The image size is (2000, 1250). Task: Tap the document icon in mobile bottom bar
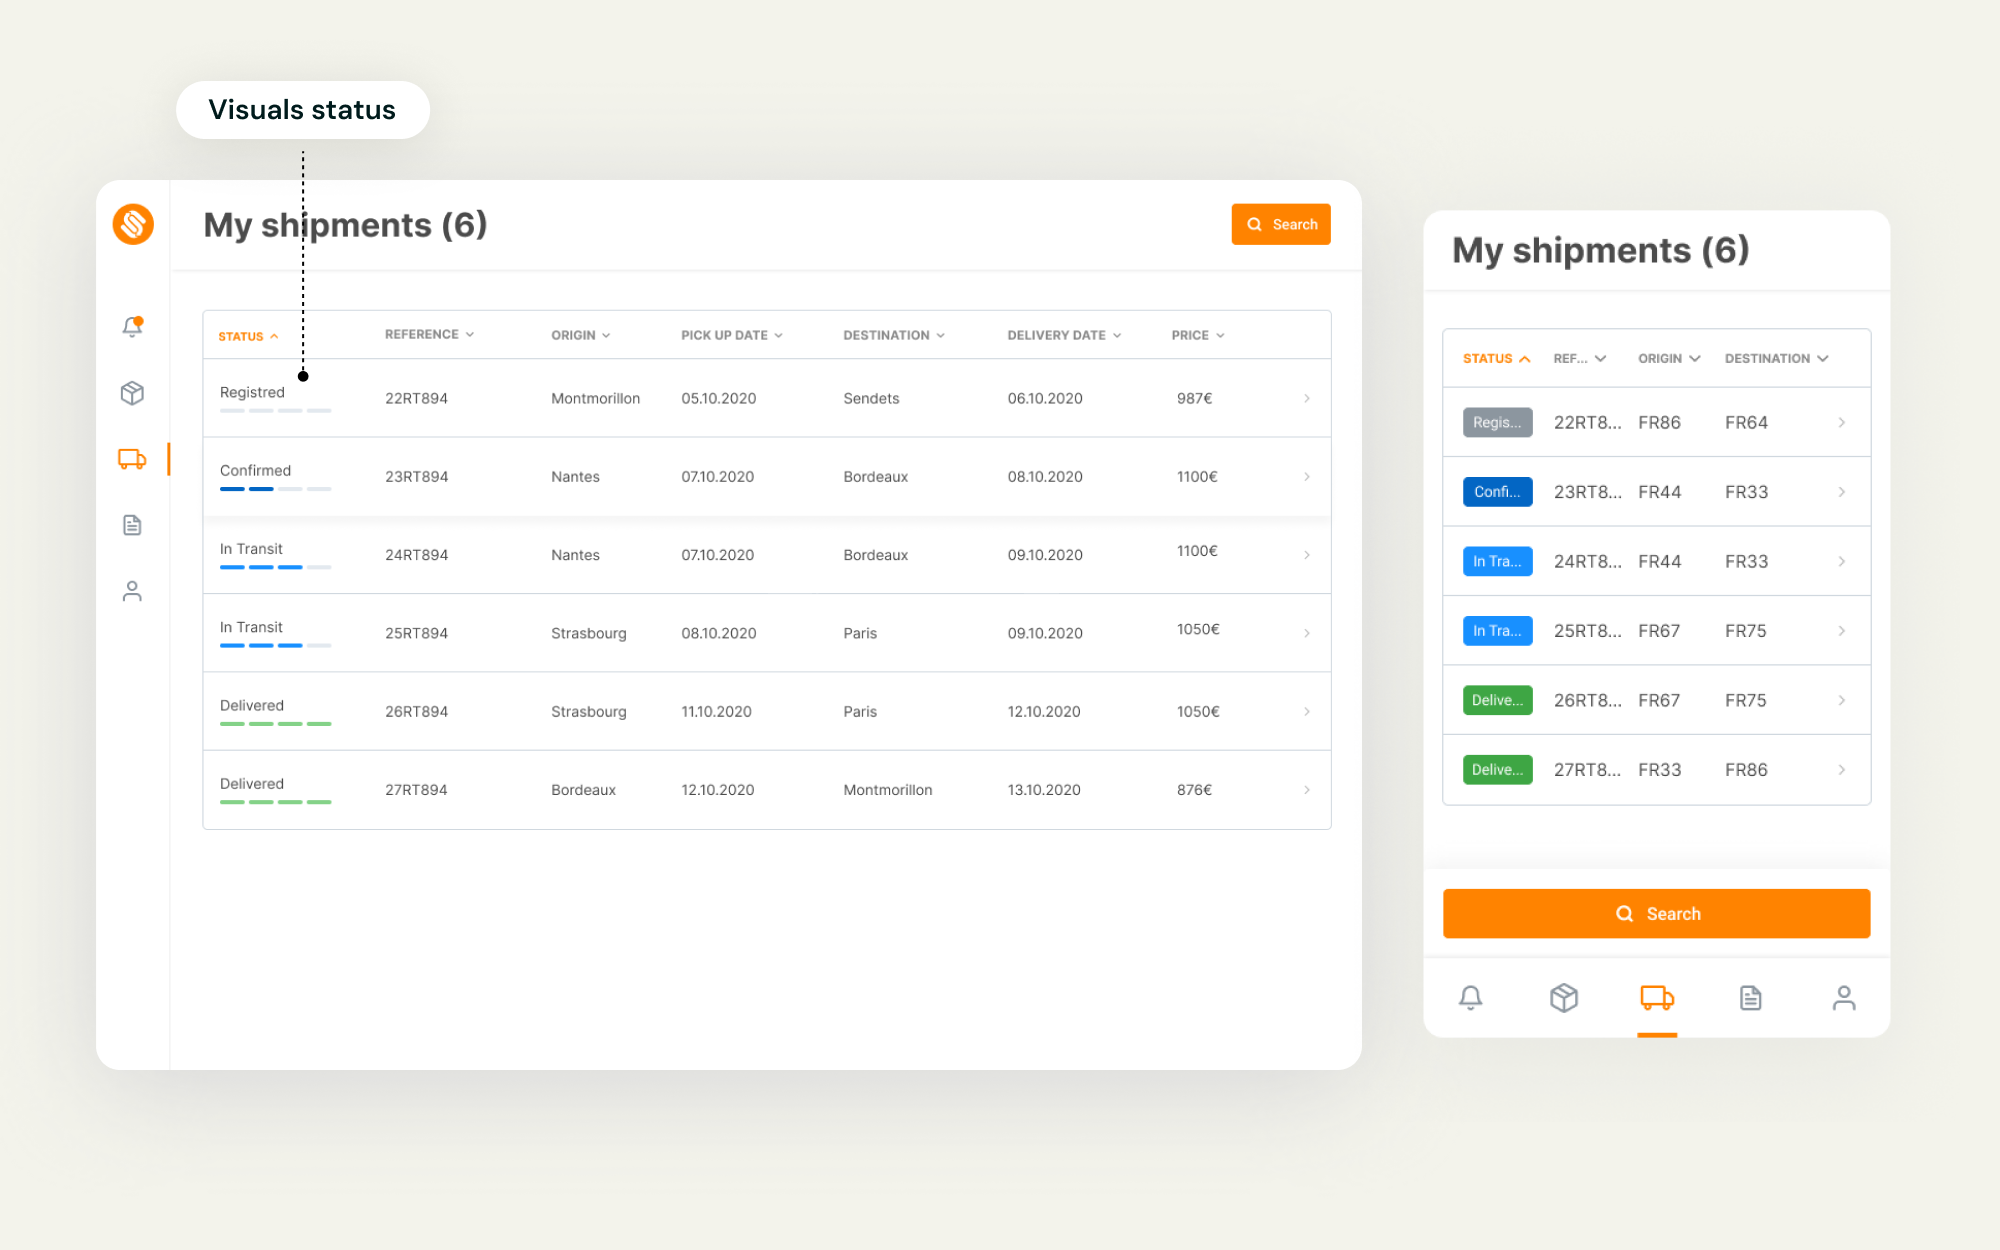1750,998
